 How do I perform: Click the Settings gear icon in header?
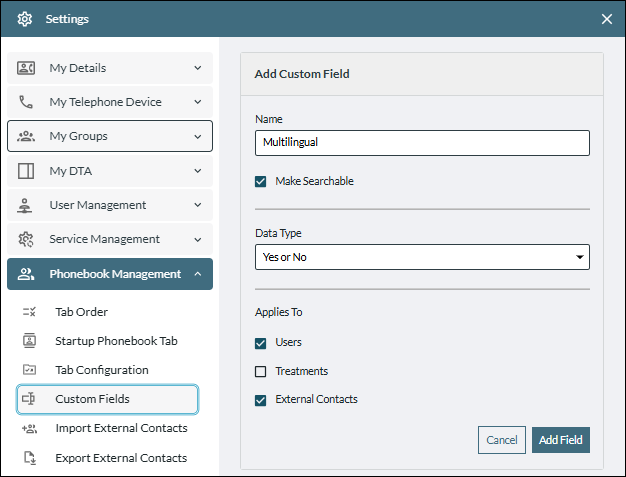pos(25,19)
